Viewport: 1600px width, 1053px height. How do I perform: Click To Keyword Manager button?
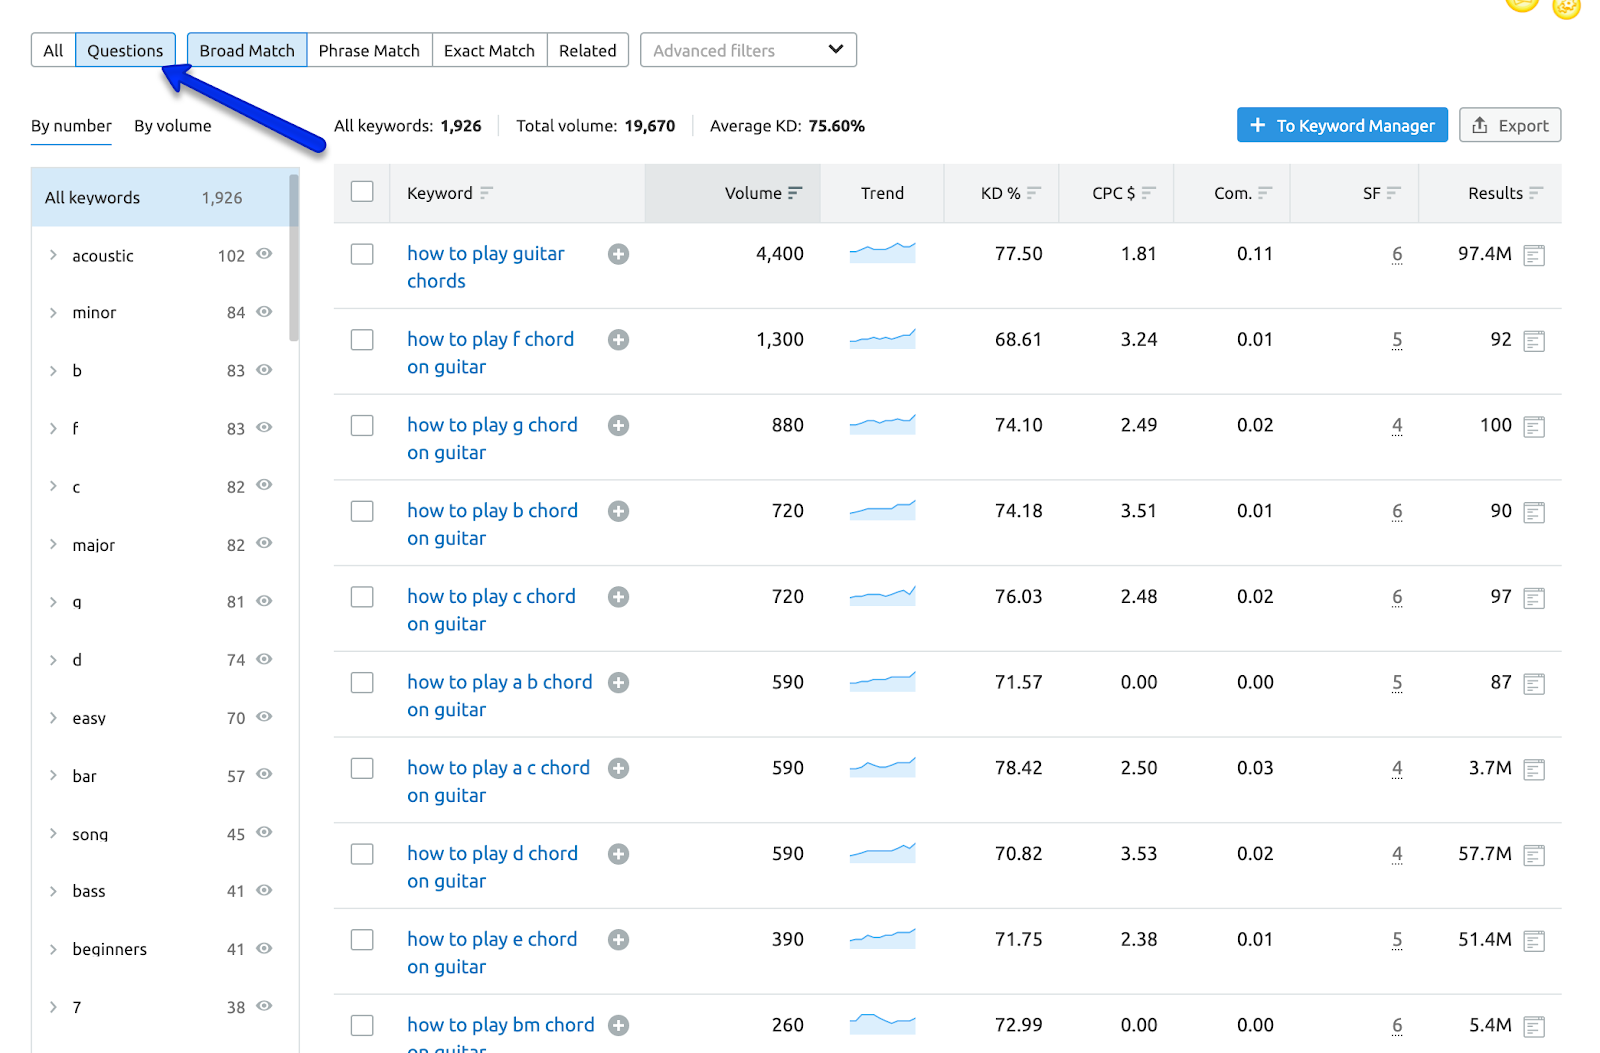(1342, 125)
